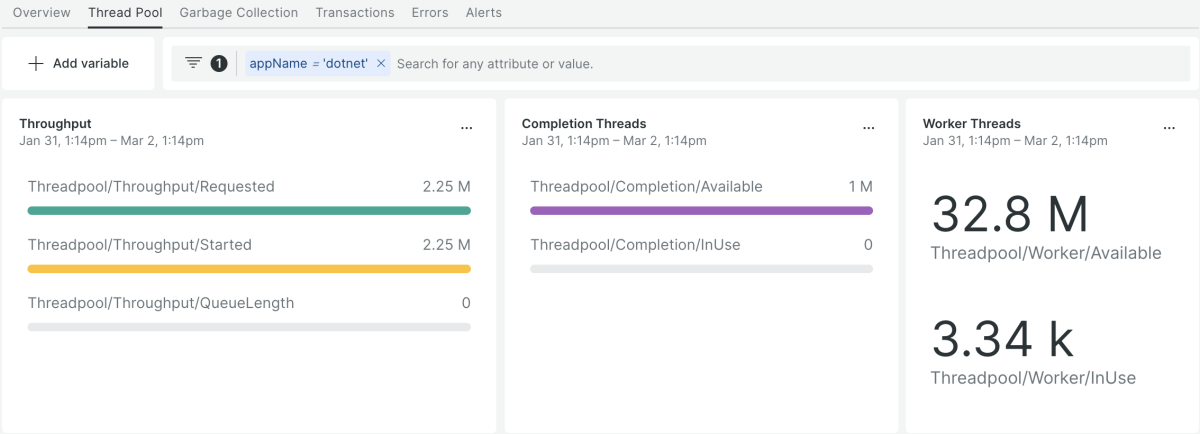1200x434 pixels.
Task: Click the green Throughput/Requested bar
Action: (249, 211)
